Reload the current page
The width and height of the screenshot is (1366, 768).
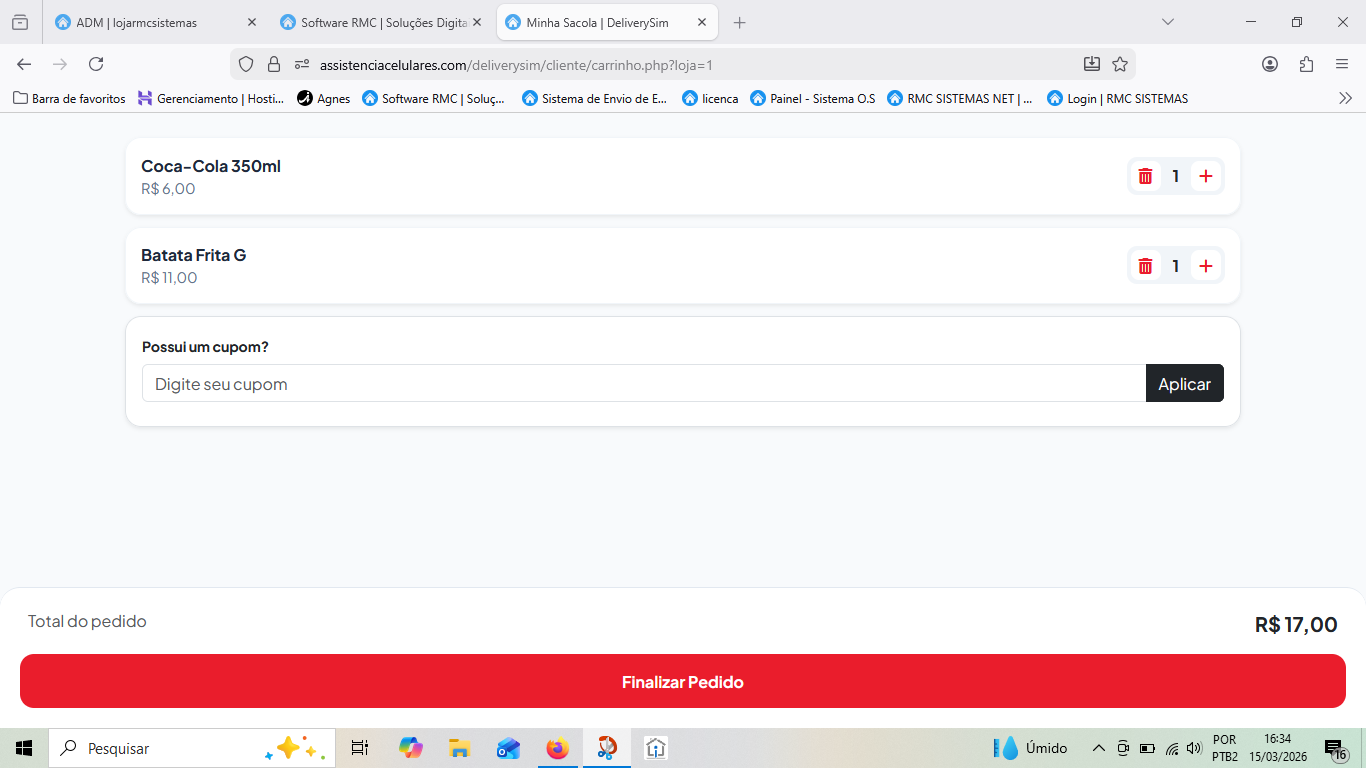coord(96,64)
